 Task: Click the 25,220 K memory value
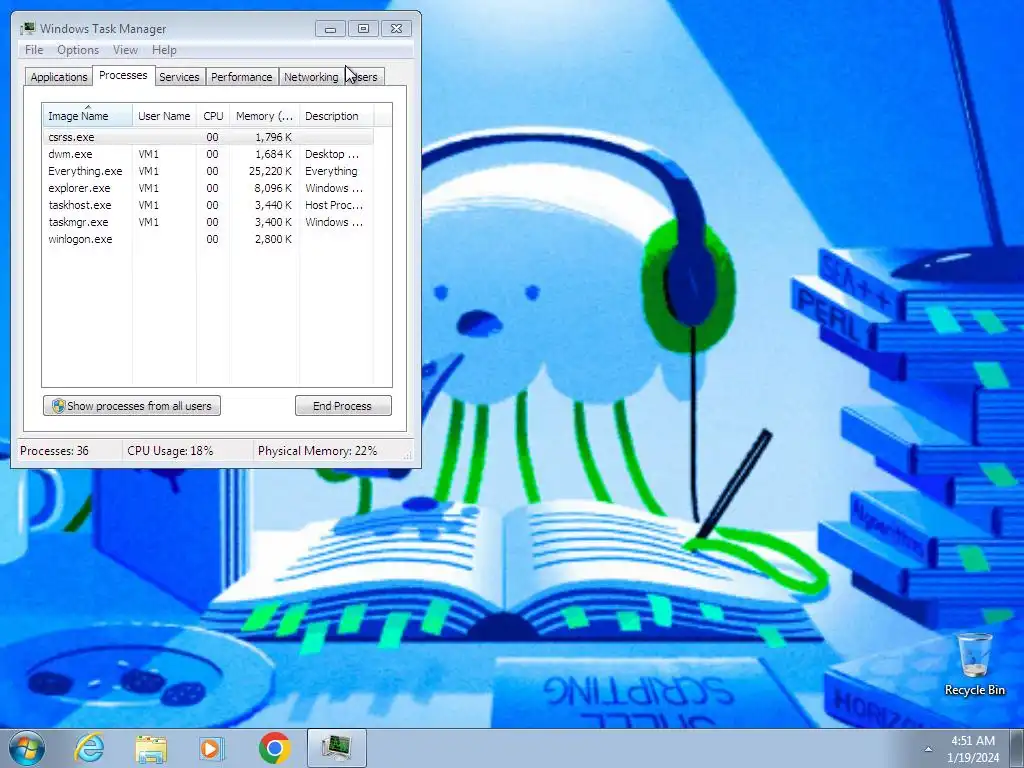click(x=270, y=171)
